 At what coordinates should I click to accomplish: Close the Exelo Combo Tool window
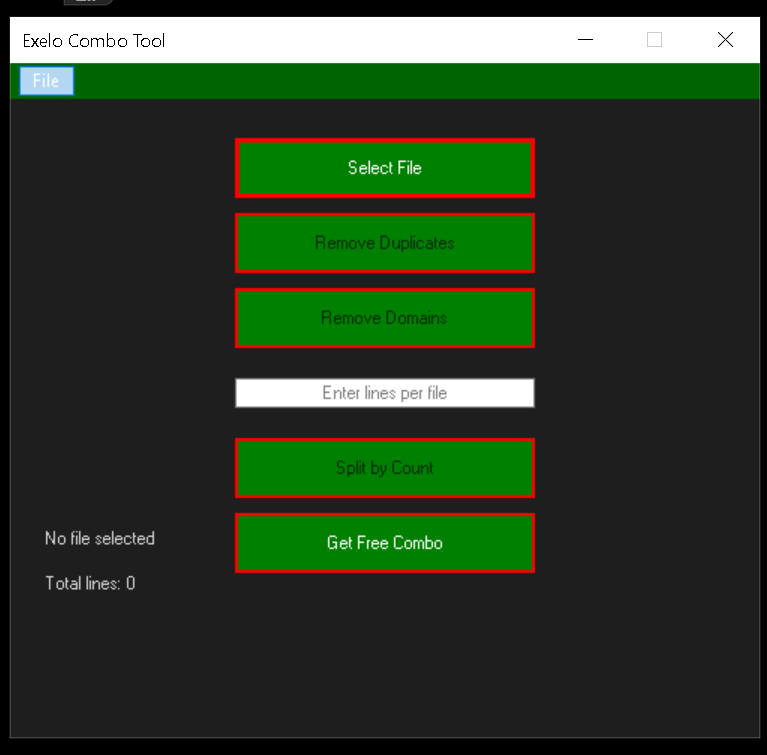[x=725, y=40]
